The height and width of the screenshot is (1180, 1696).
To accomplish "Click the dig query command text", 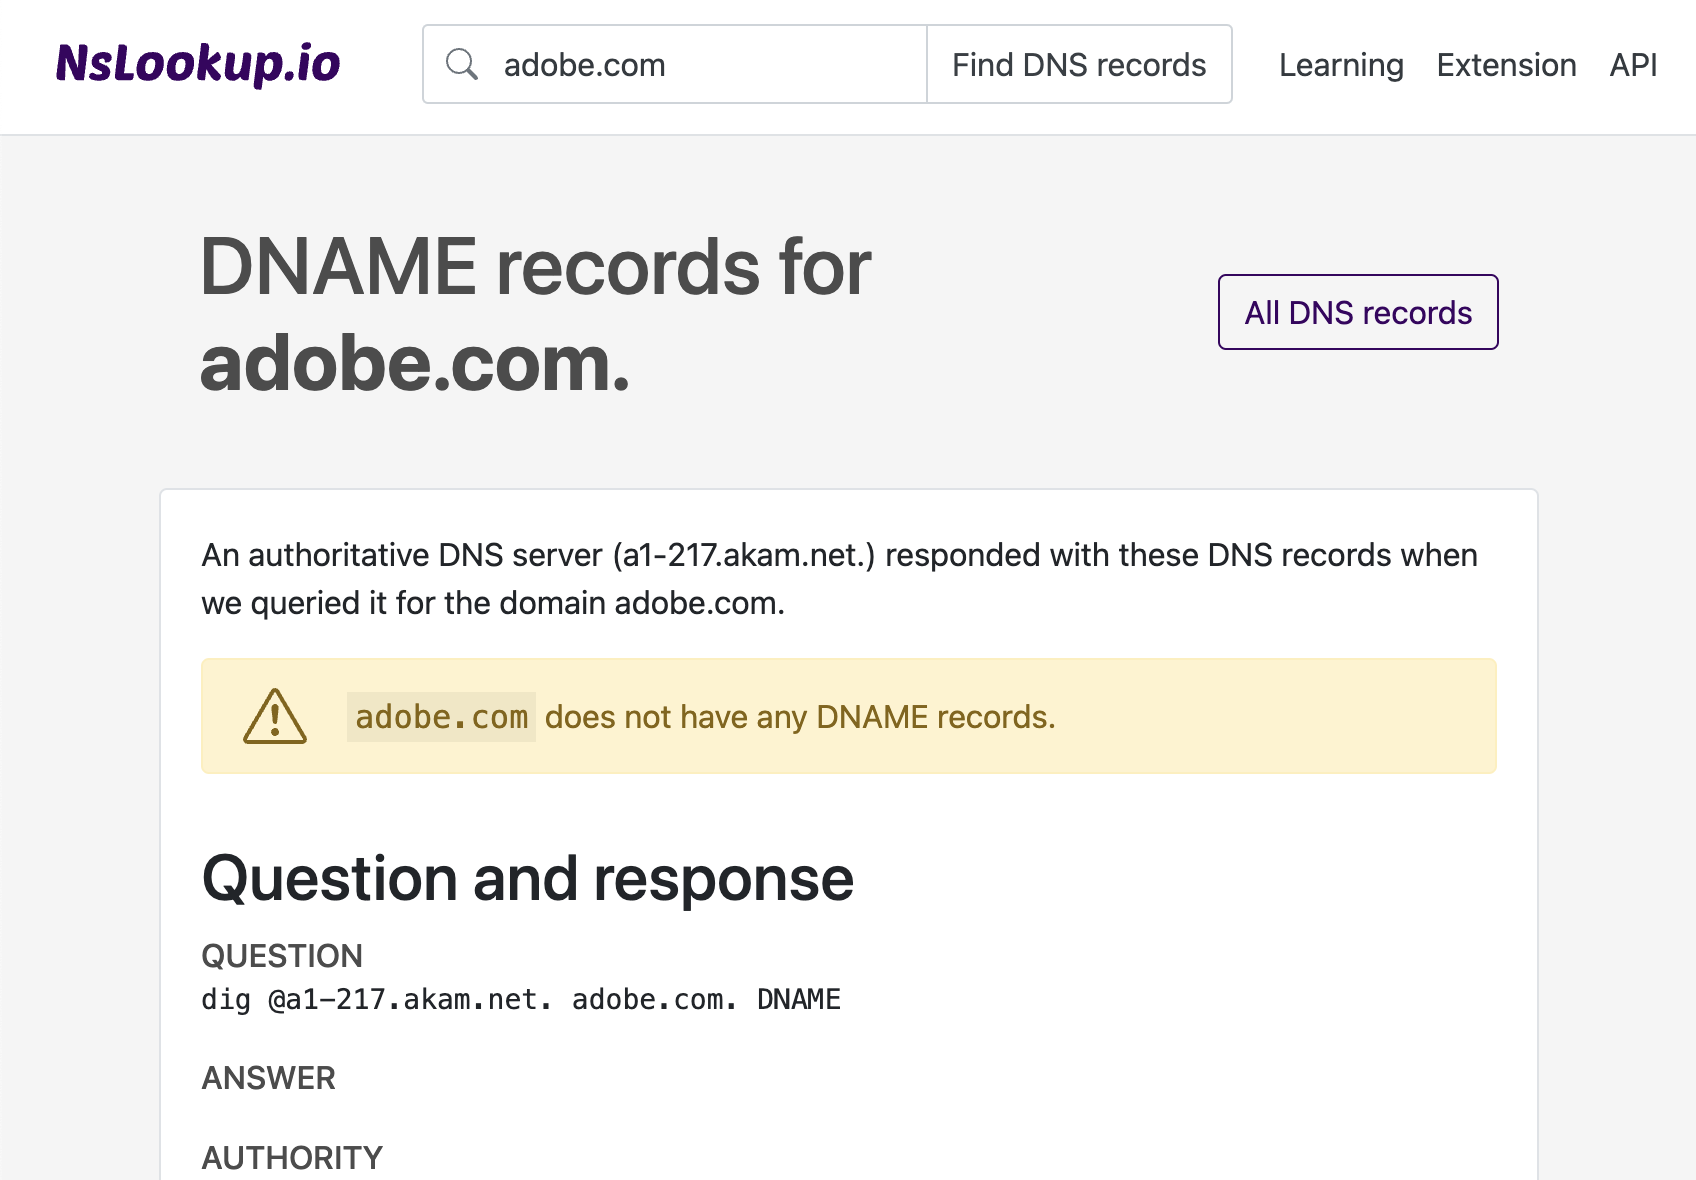I will pos(520,998).
